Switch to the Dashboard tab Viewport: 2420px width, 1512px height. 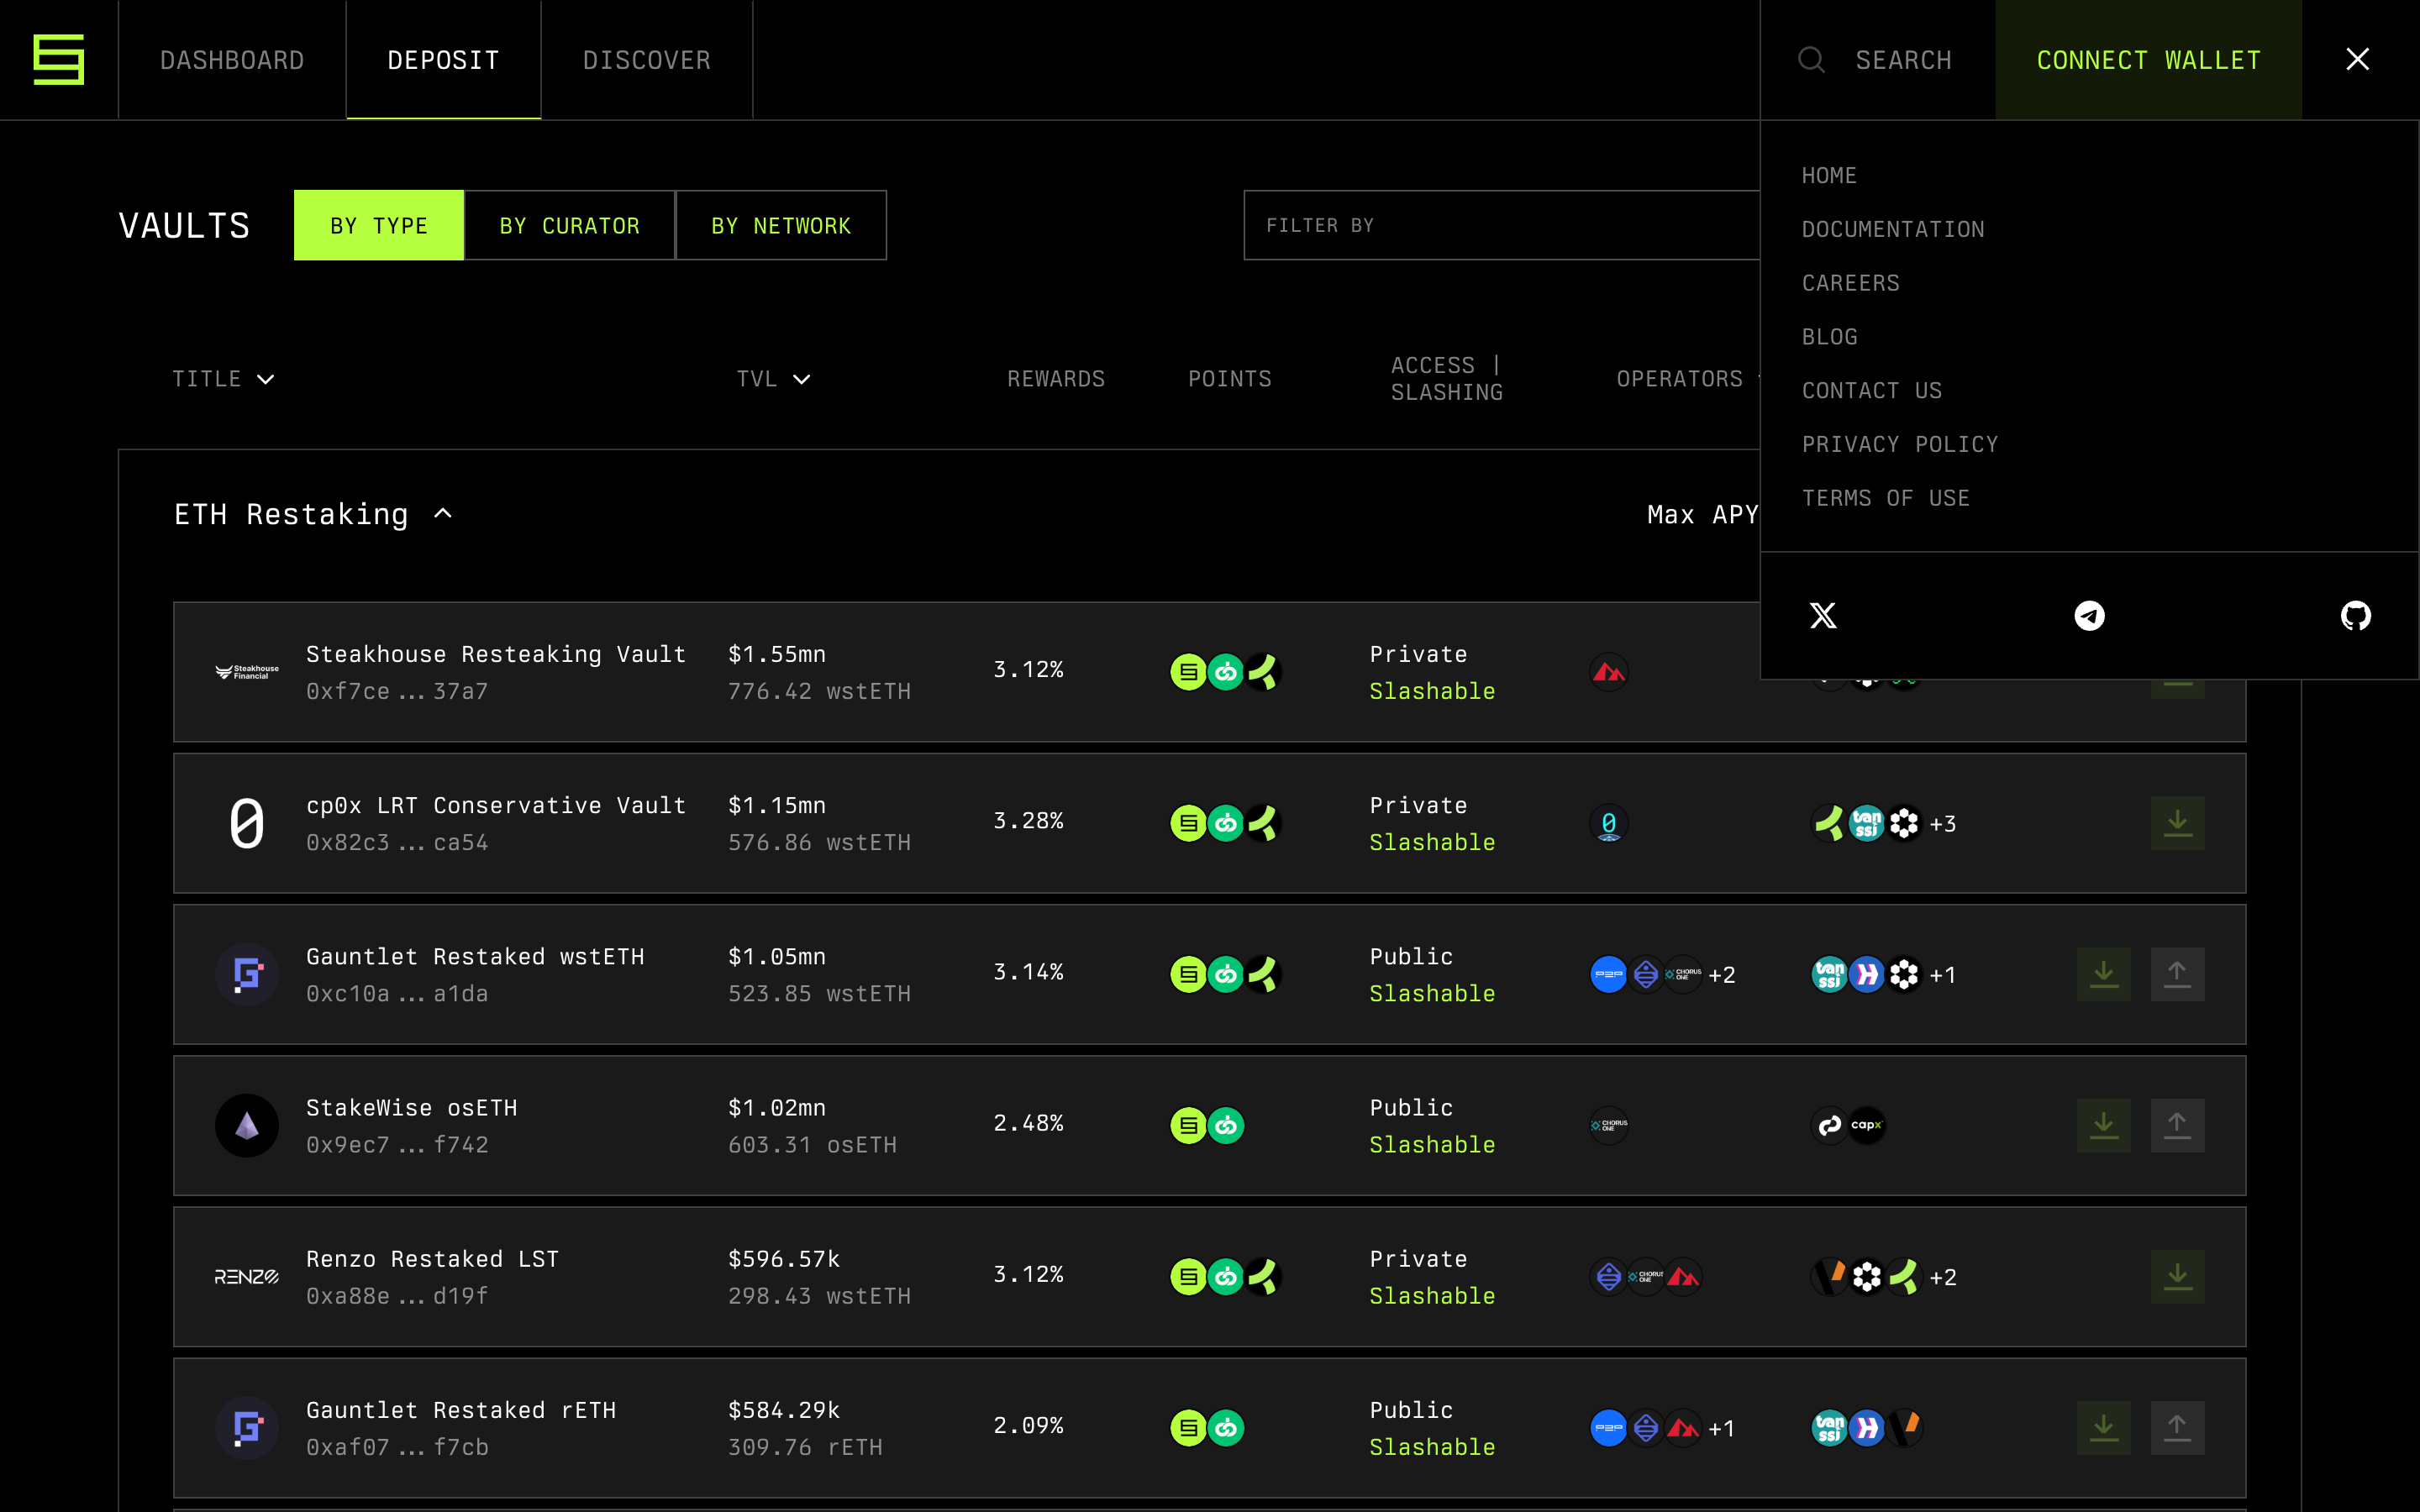[232, 60]
